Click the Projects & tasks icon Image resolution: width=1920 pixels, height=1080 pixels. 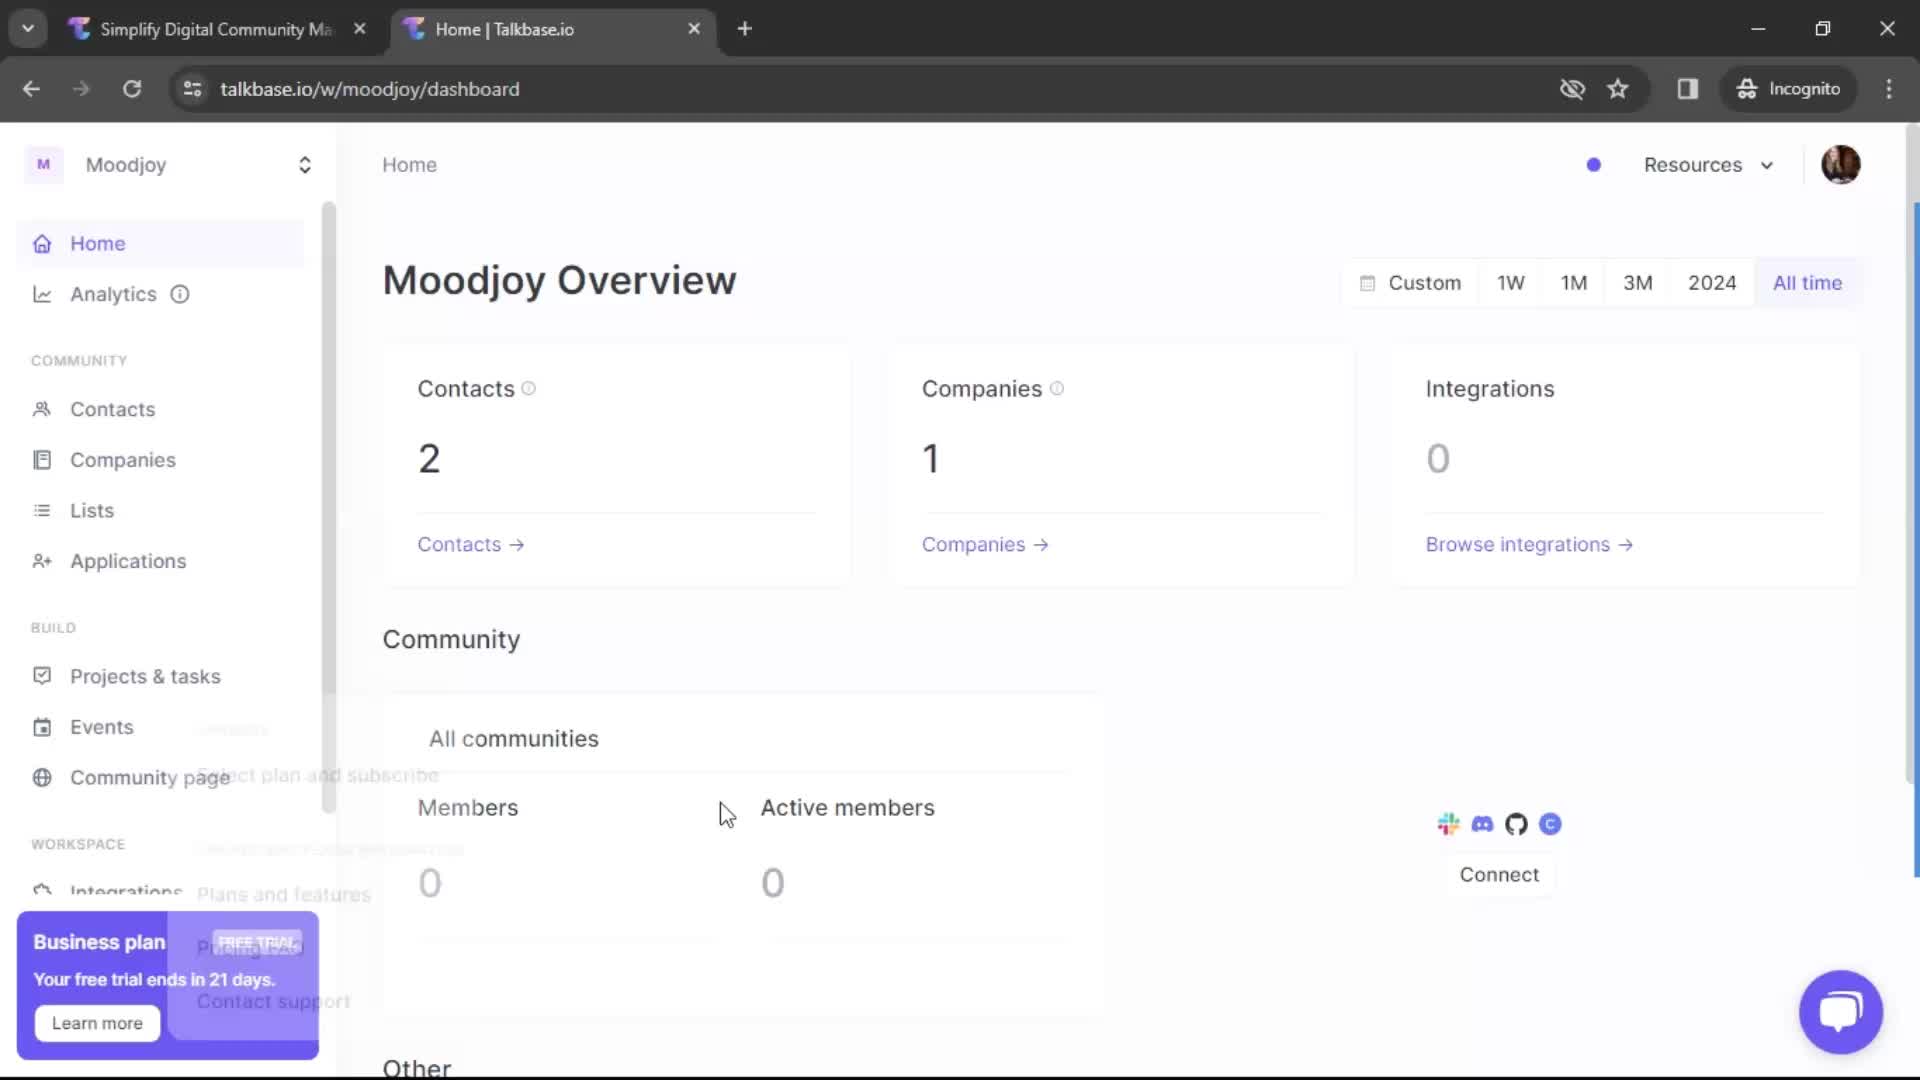(42, 675)
